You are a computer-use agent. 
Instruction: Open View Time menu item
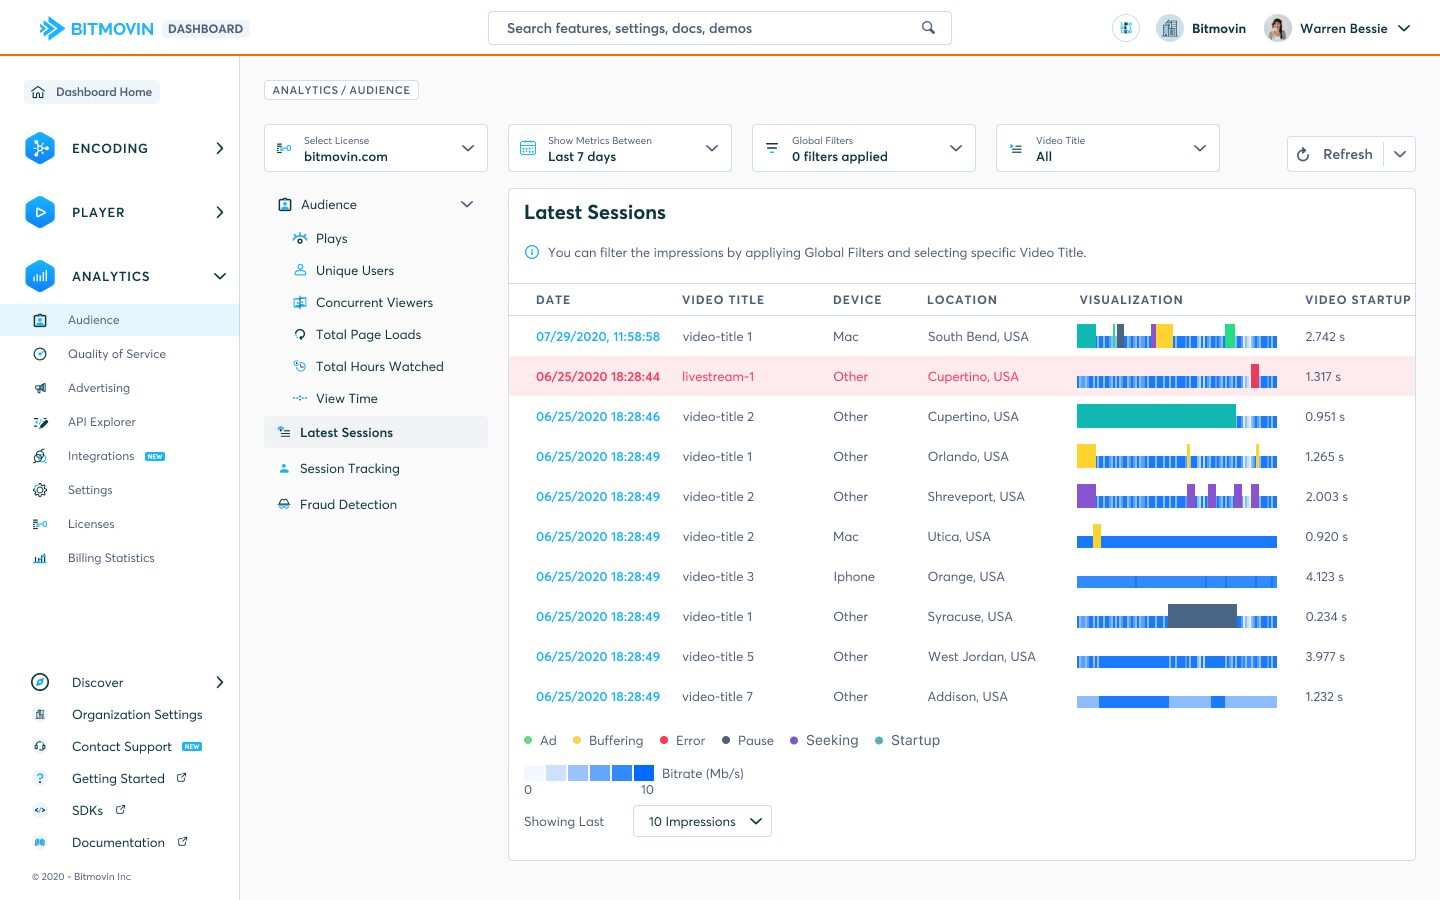click(x=347, y=398)
